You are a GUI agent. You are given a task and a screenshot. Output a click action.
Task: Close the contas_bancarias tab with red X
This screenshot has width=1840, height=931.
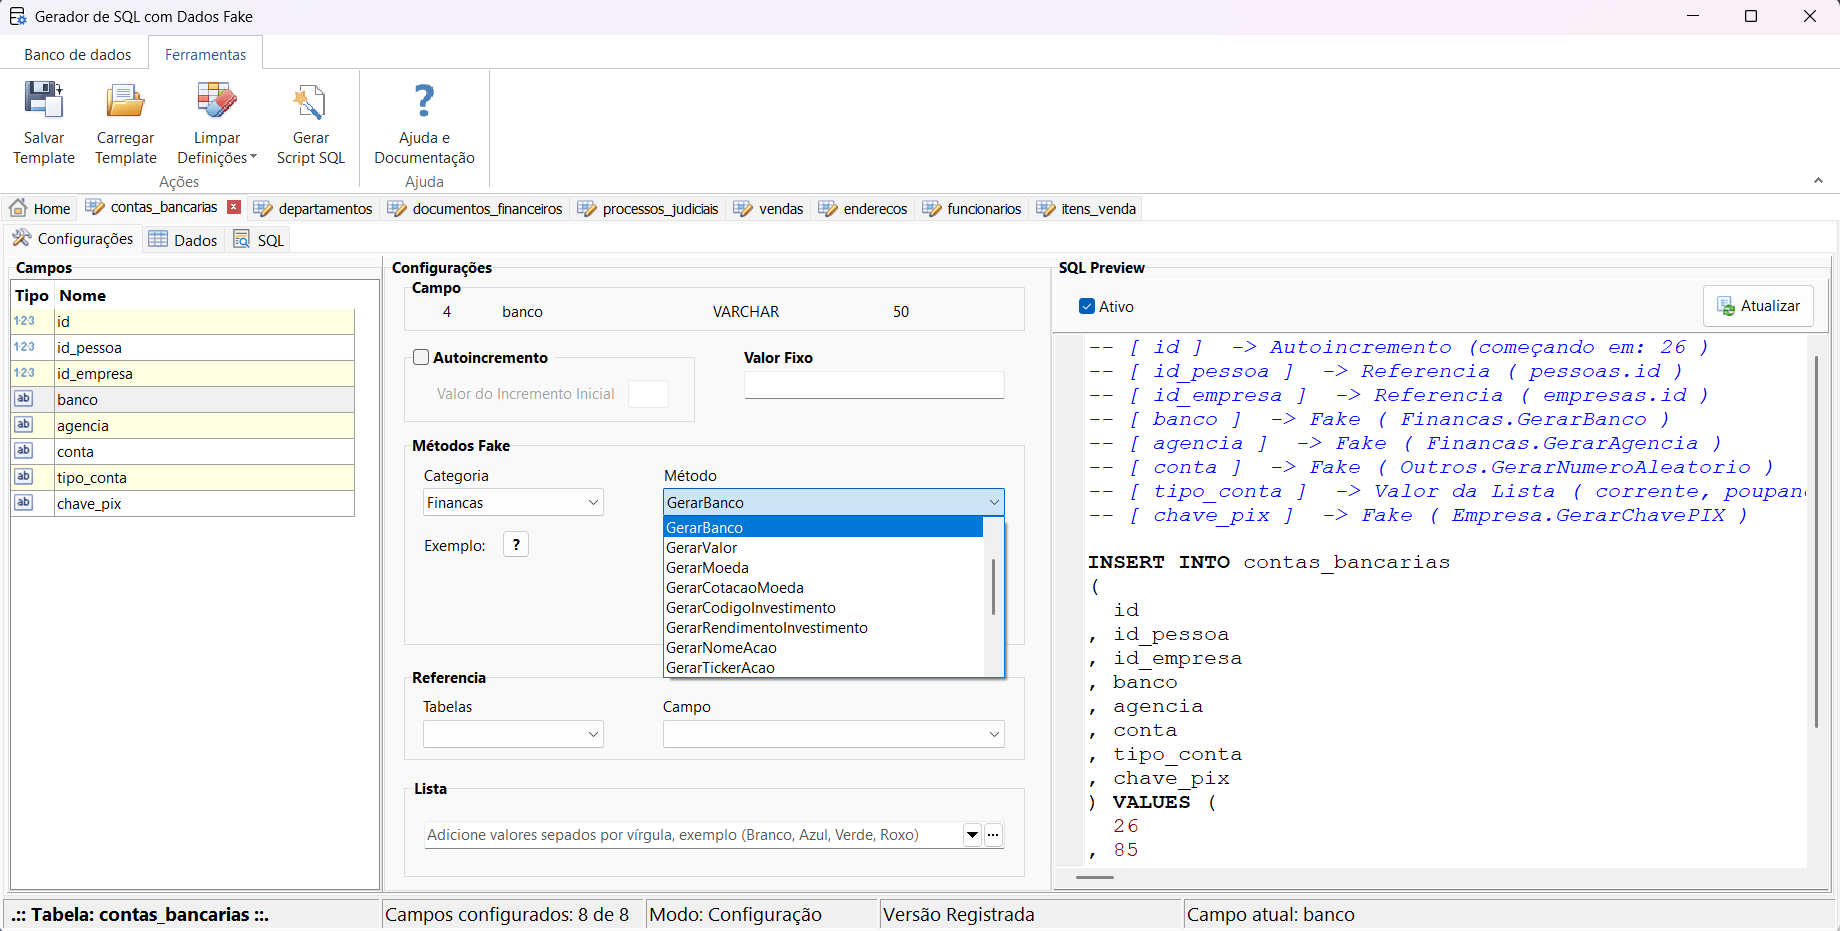point(234,207)
